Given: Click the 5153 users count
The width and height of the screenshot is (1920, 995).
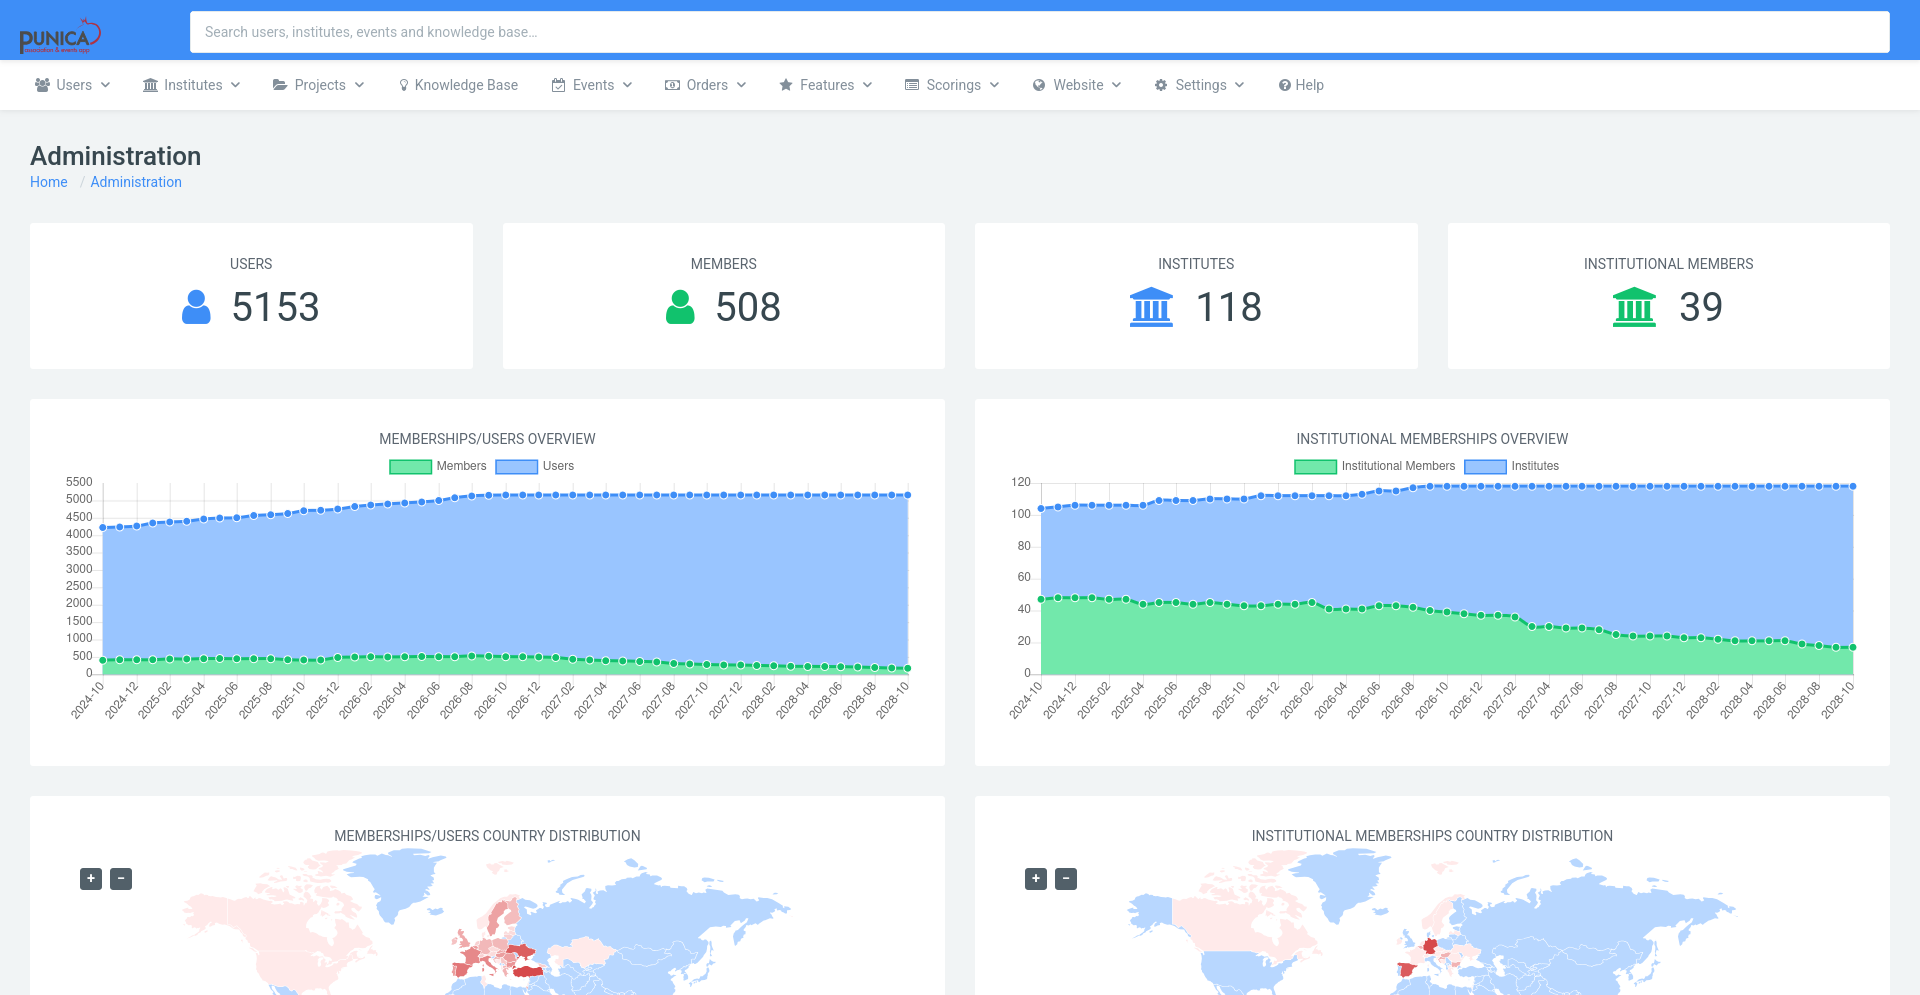Looking at the screenshot, I should [275, 307].
